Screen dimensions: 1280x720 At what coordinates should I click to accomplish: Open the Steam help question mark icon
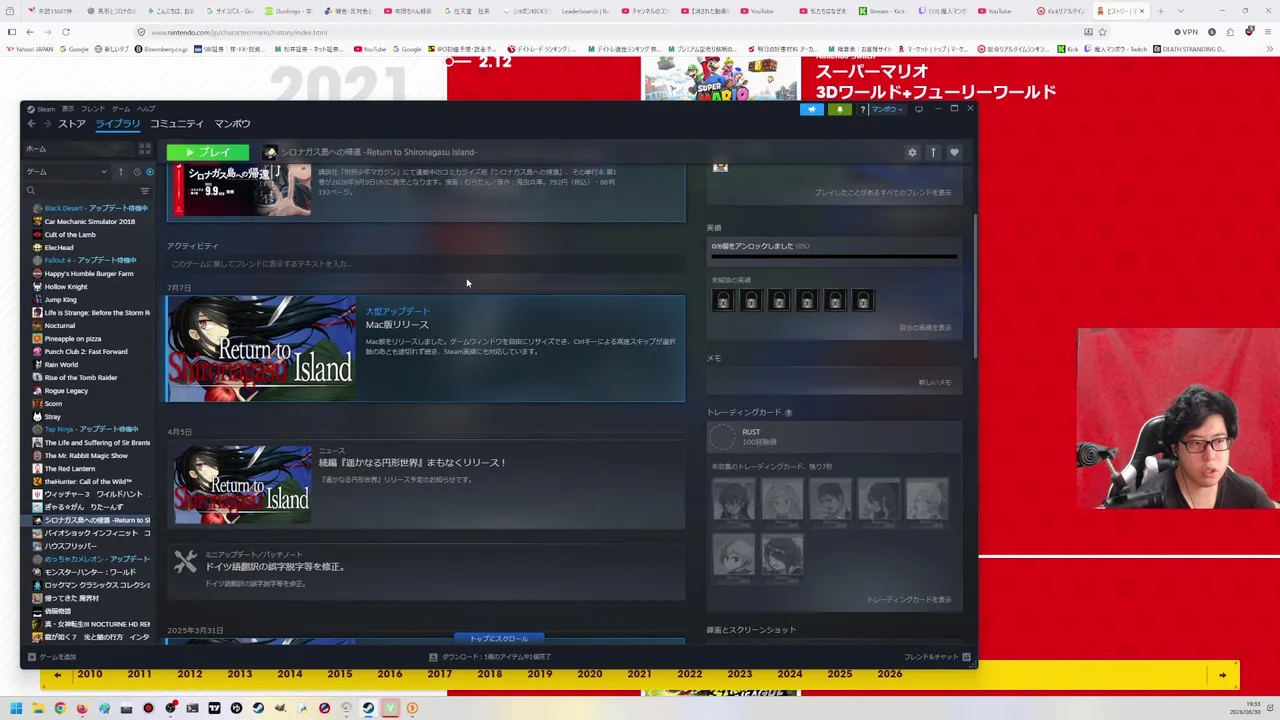click(x=862, y=109)
